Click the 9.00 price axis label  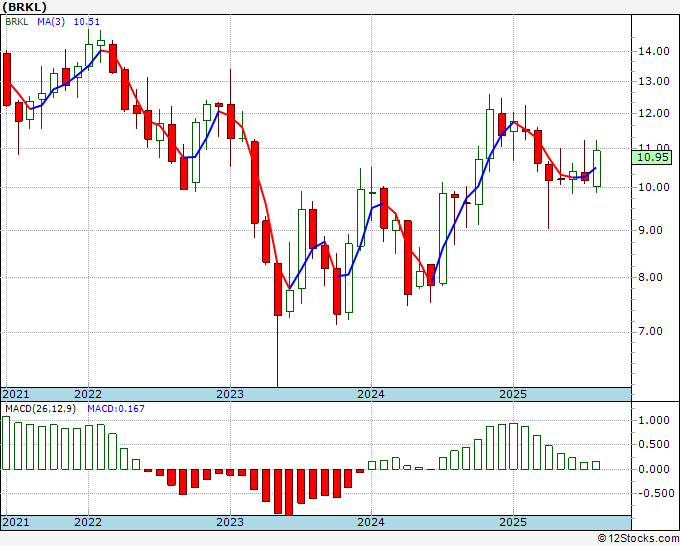[651, 230]
